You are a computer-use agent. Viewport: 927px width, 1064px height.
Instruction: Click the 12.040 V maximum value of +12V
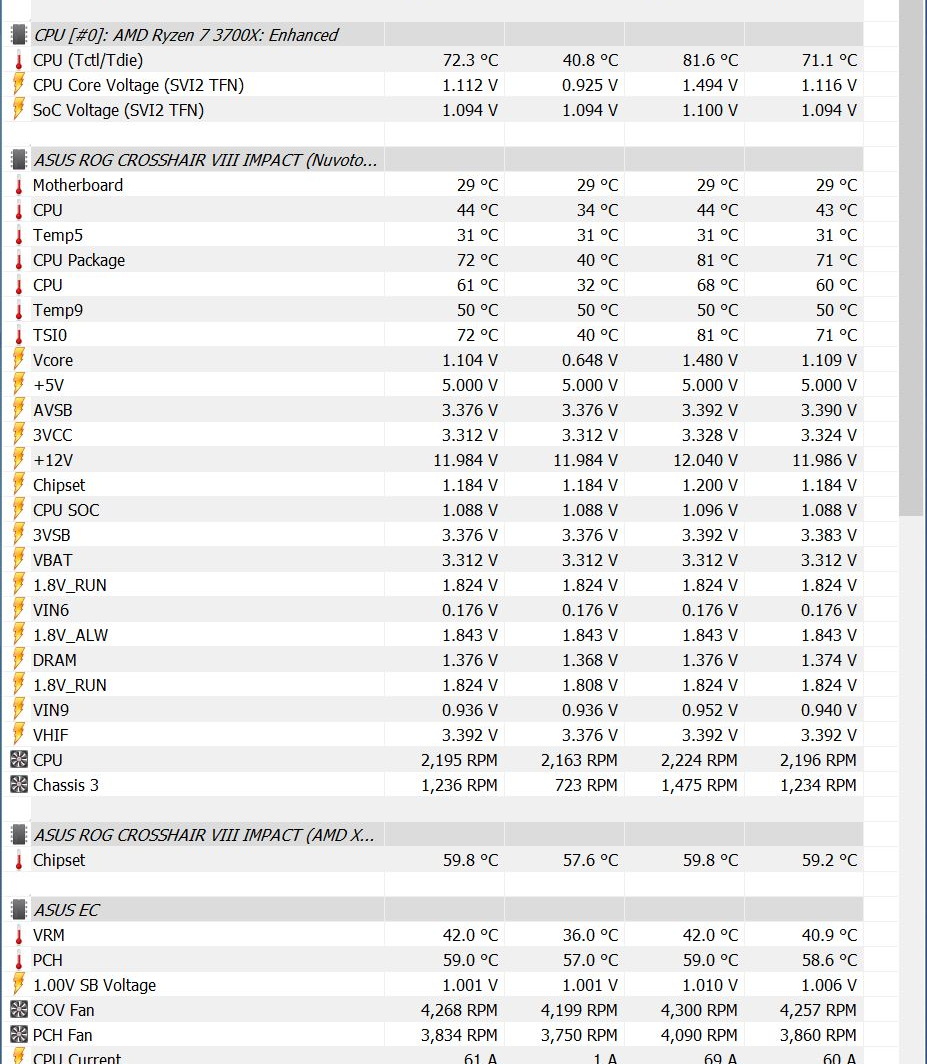point(705,460)
